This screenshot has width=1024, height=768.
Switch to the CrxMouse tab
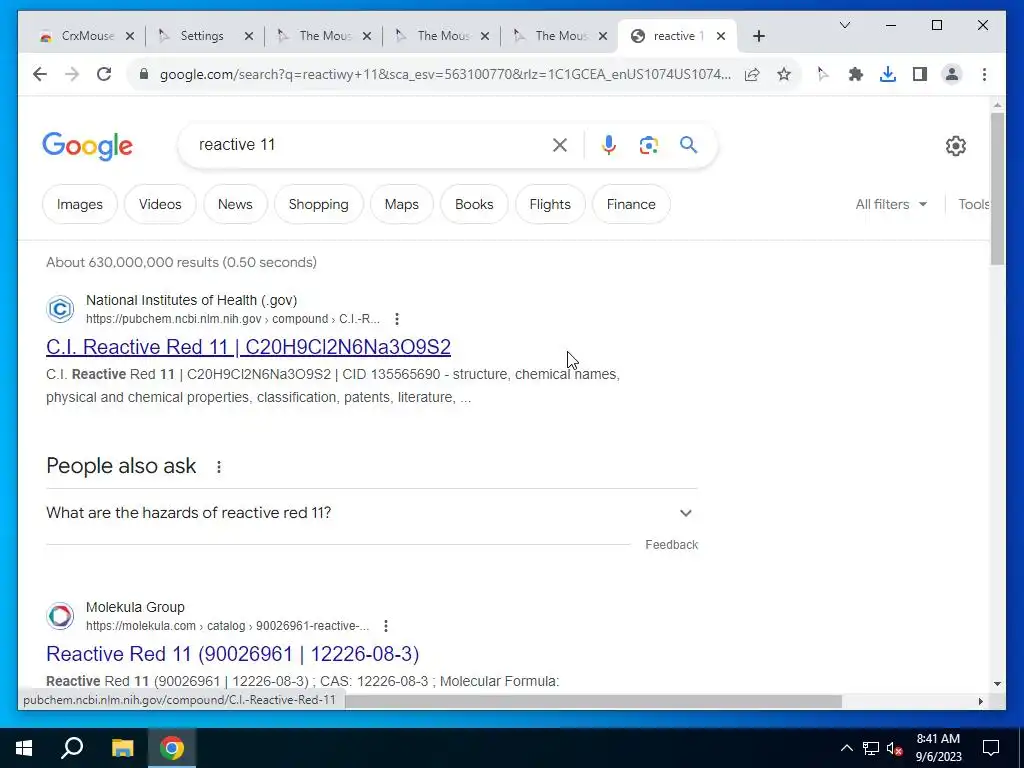click(x=77, y=36)
